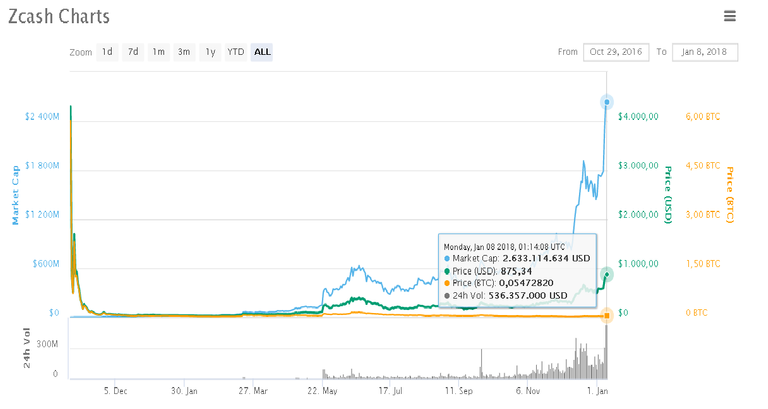Click the '6. Nov' date label
768x409 pixels.
coord(528,391)
